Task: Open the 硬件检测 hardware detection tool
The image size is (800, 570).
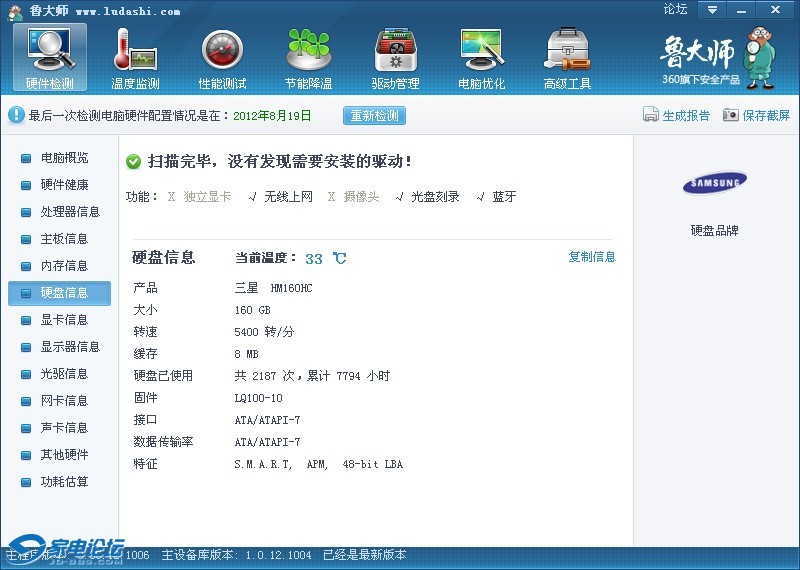Action: tap(49, 58)
